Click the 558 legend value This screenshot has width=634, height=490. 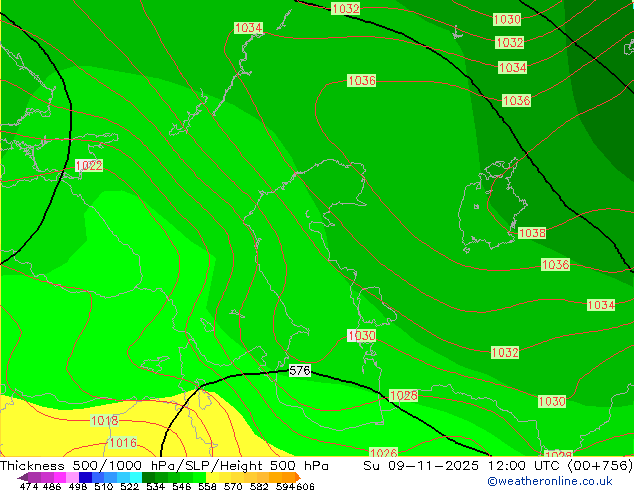pos(207,486)
